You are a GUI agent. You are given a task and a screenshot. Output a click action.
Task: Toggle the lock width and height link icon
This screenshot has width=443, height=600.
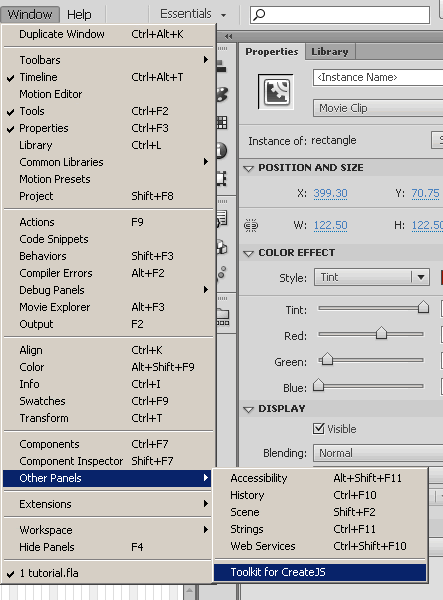coord(251,226)
